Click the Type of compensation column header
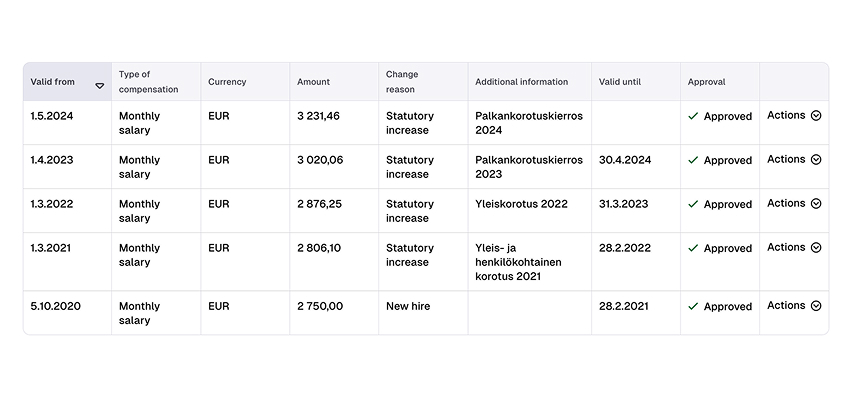850x400 pixels. [148, 82]
